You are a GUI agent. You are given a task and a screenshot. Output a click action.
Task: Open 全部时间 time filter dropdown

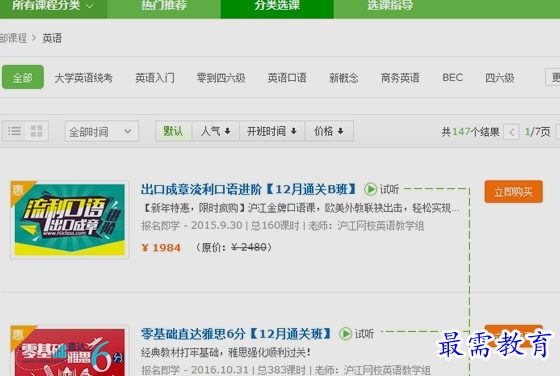101,132
